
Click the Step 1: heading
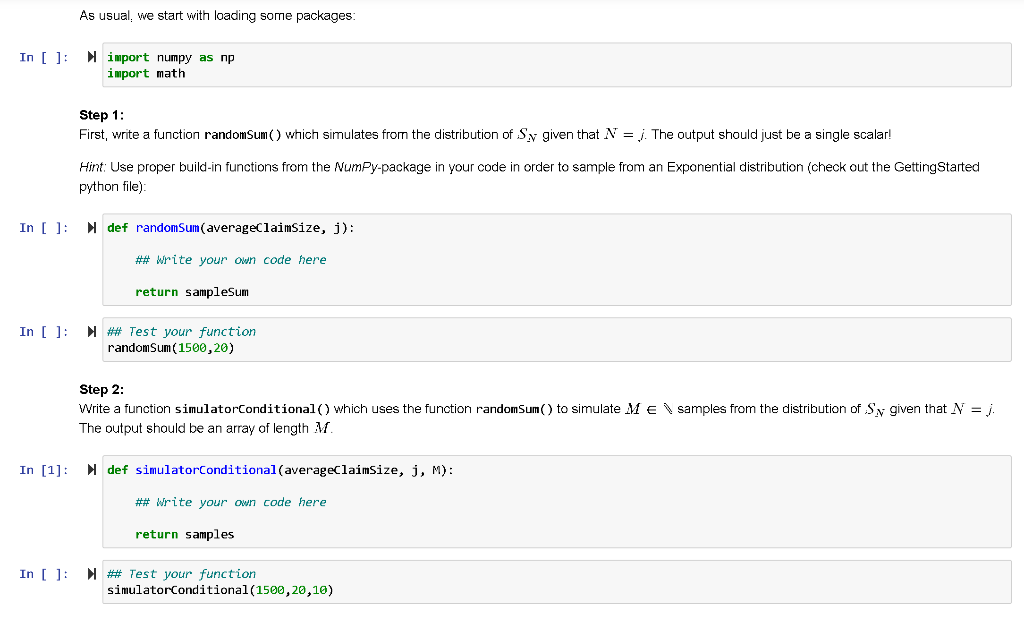101,115
